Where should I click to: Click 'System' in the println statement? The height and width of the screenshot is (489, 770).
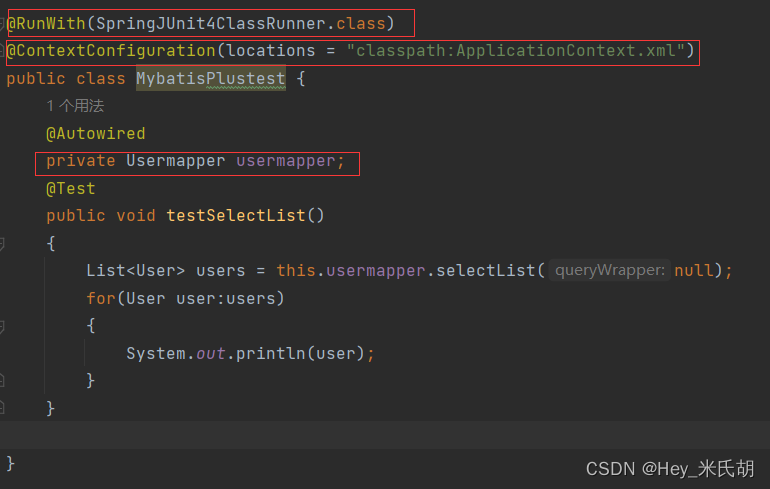pyautogui.click(x=156, y=353)
